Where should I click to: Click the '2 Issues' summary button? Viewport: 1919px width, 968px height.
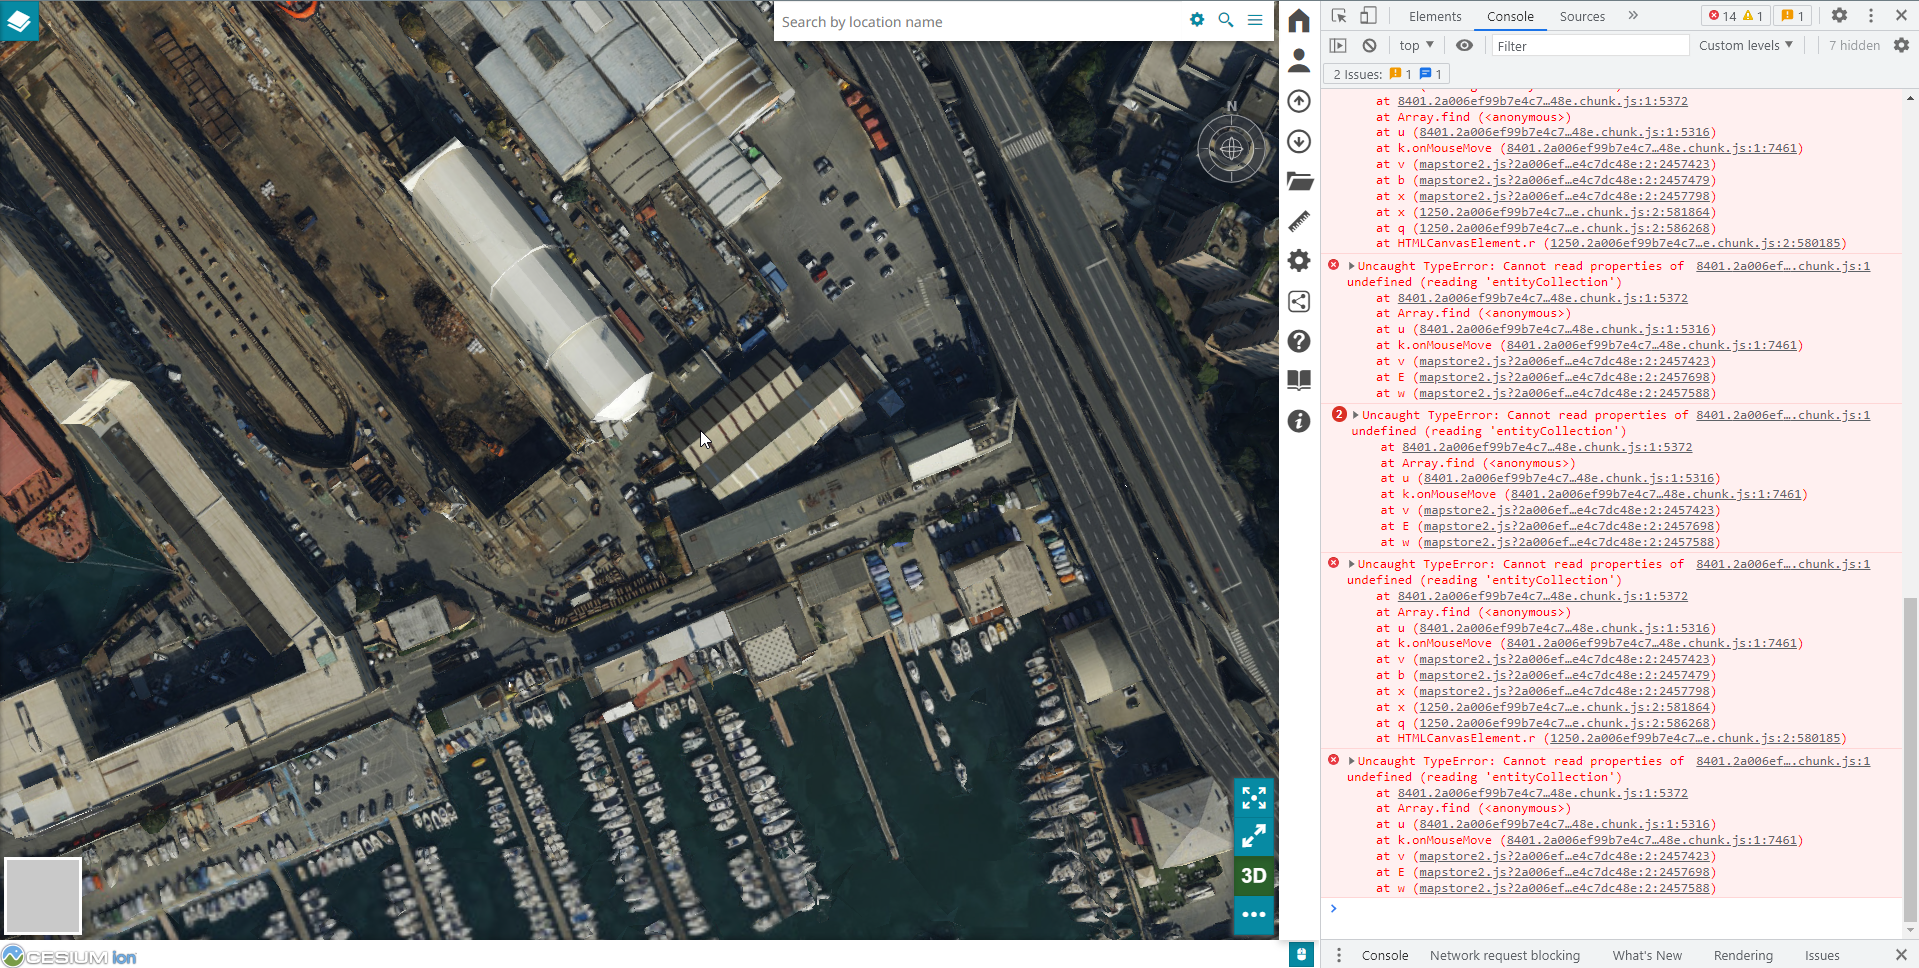pyautogui.click(x=1387, y=74)
